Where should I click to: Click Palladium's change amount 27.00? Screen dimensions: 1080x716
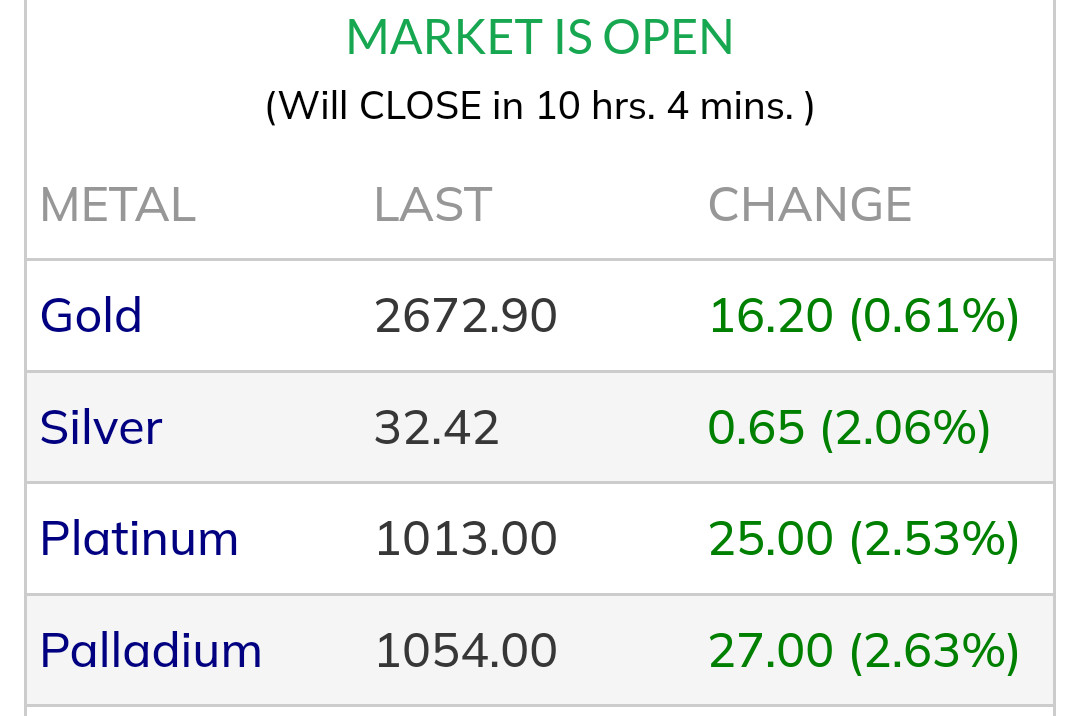[x=770, y=651]
